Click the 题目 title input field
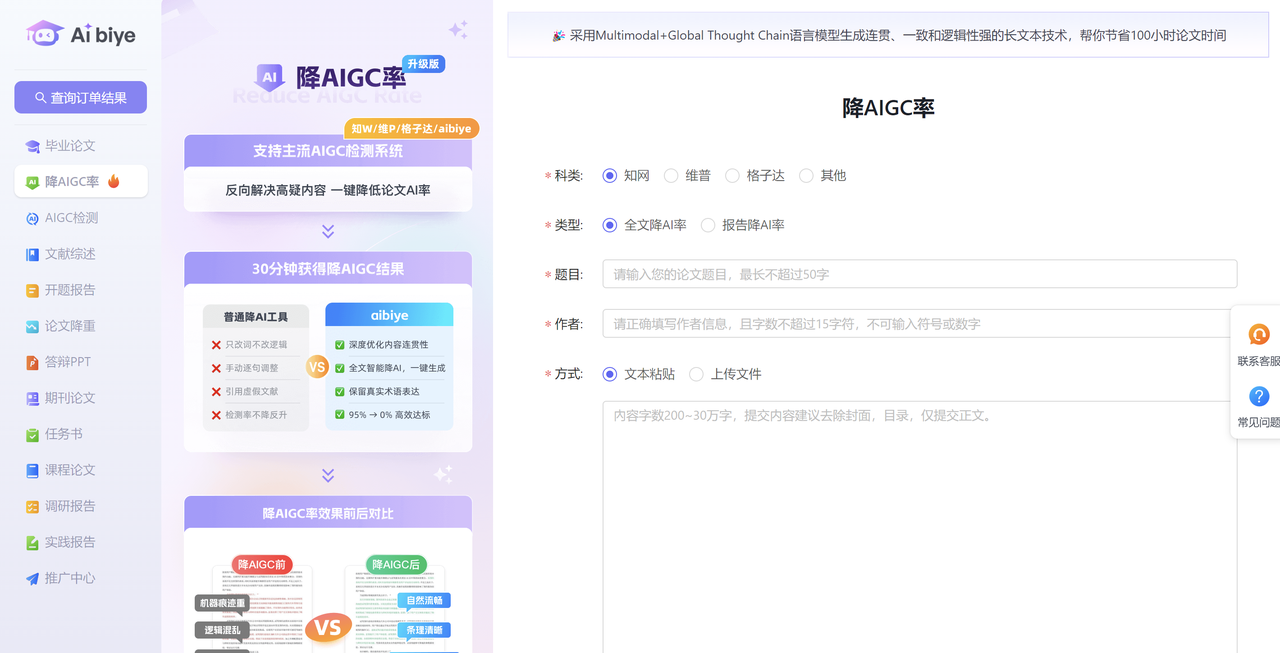This screenshot has width=1280, height=653. 920,274
